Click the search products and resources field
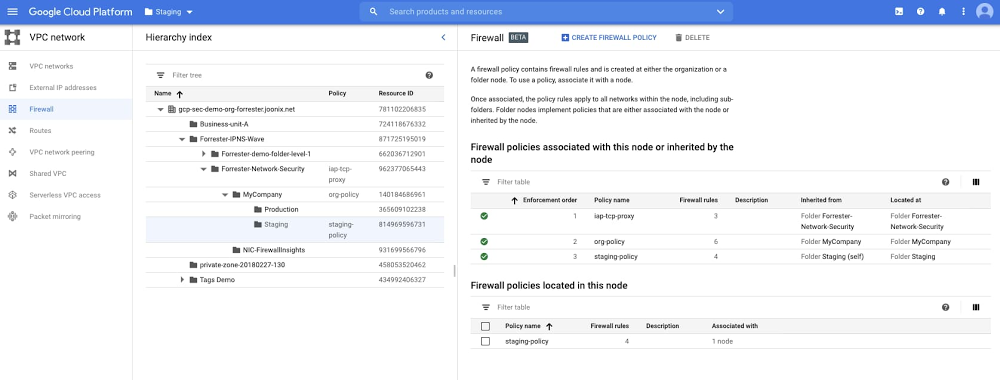This screenshot has height=380, width=1000. [x=546, y=11]
